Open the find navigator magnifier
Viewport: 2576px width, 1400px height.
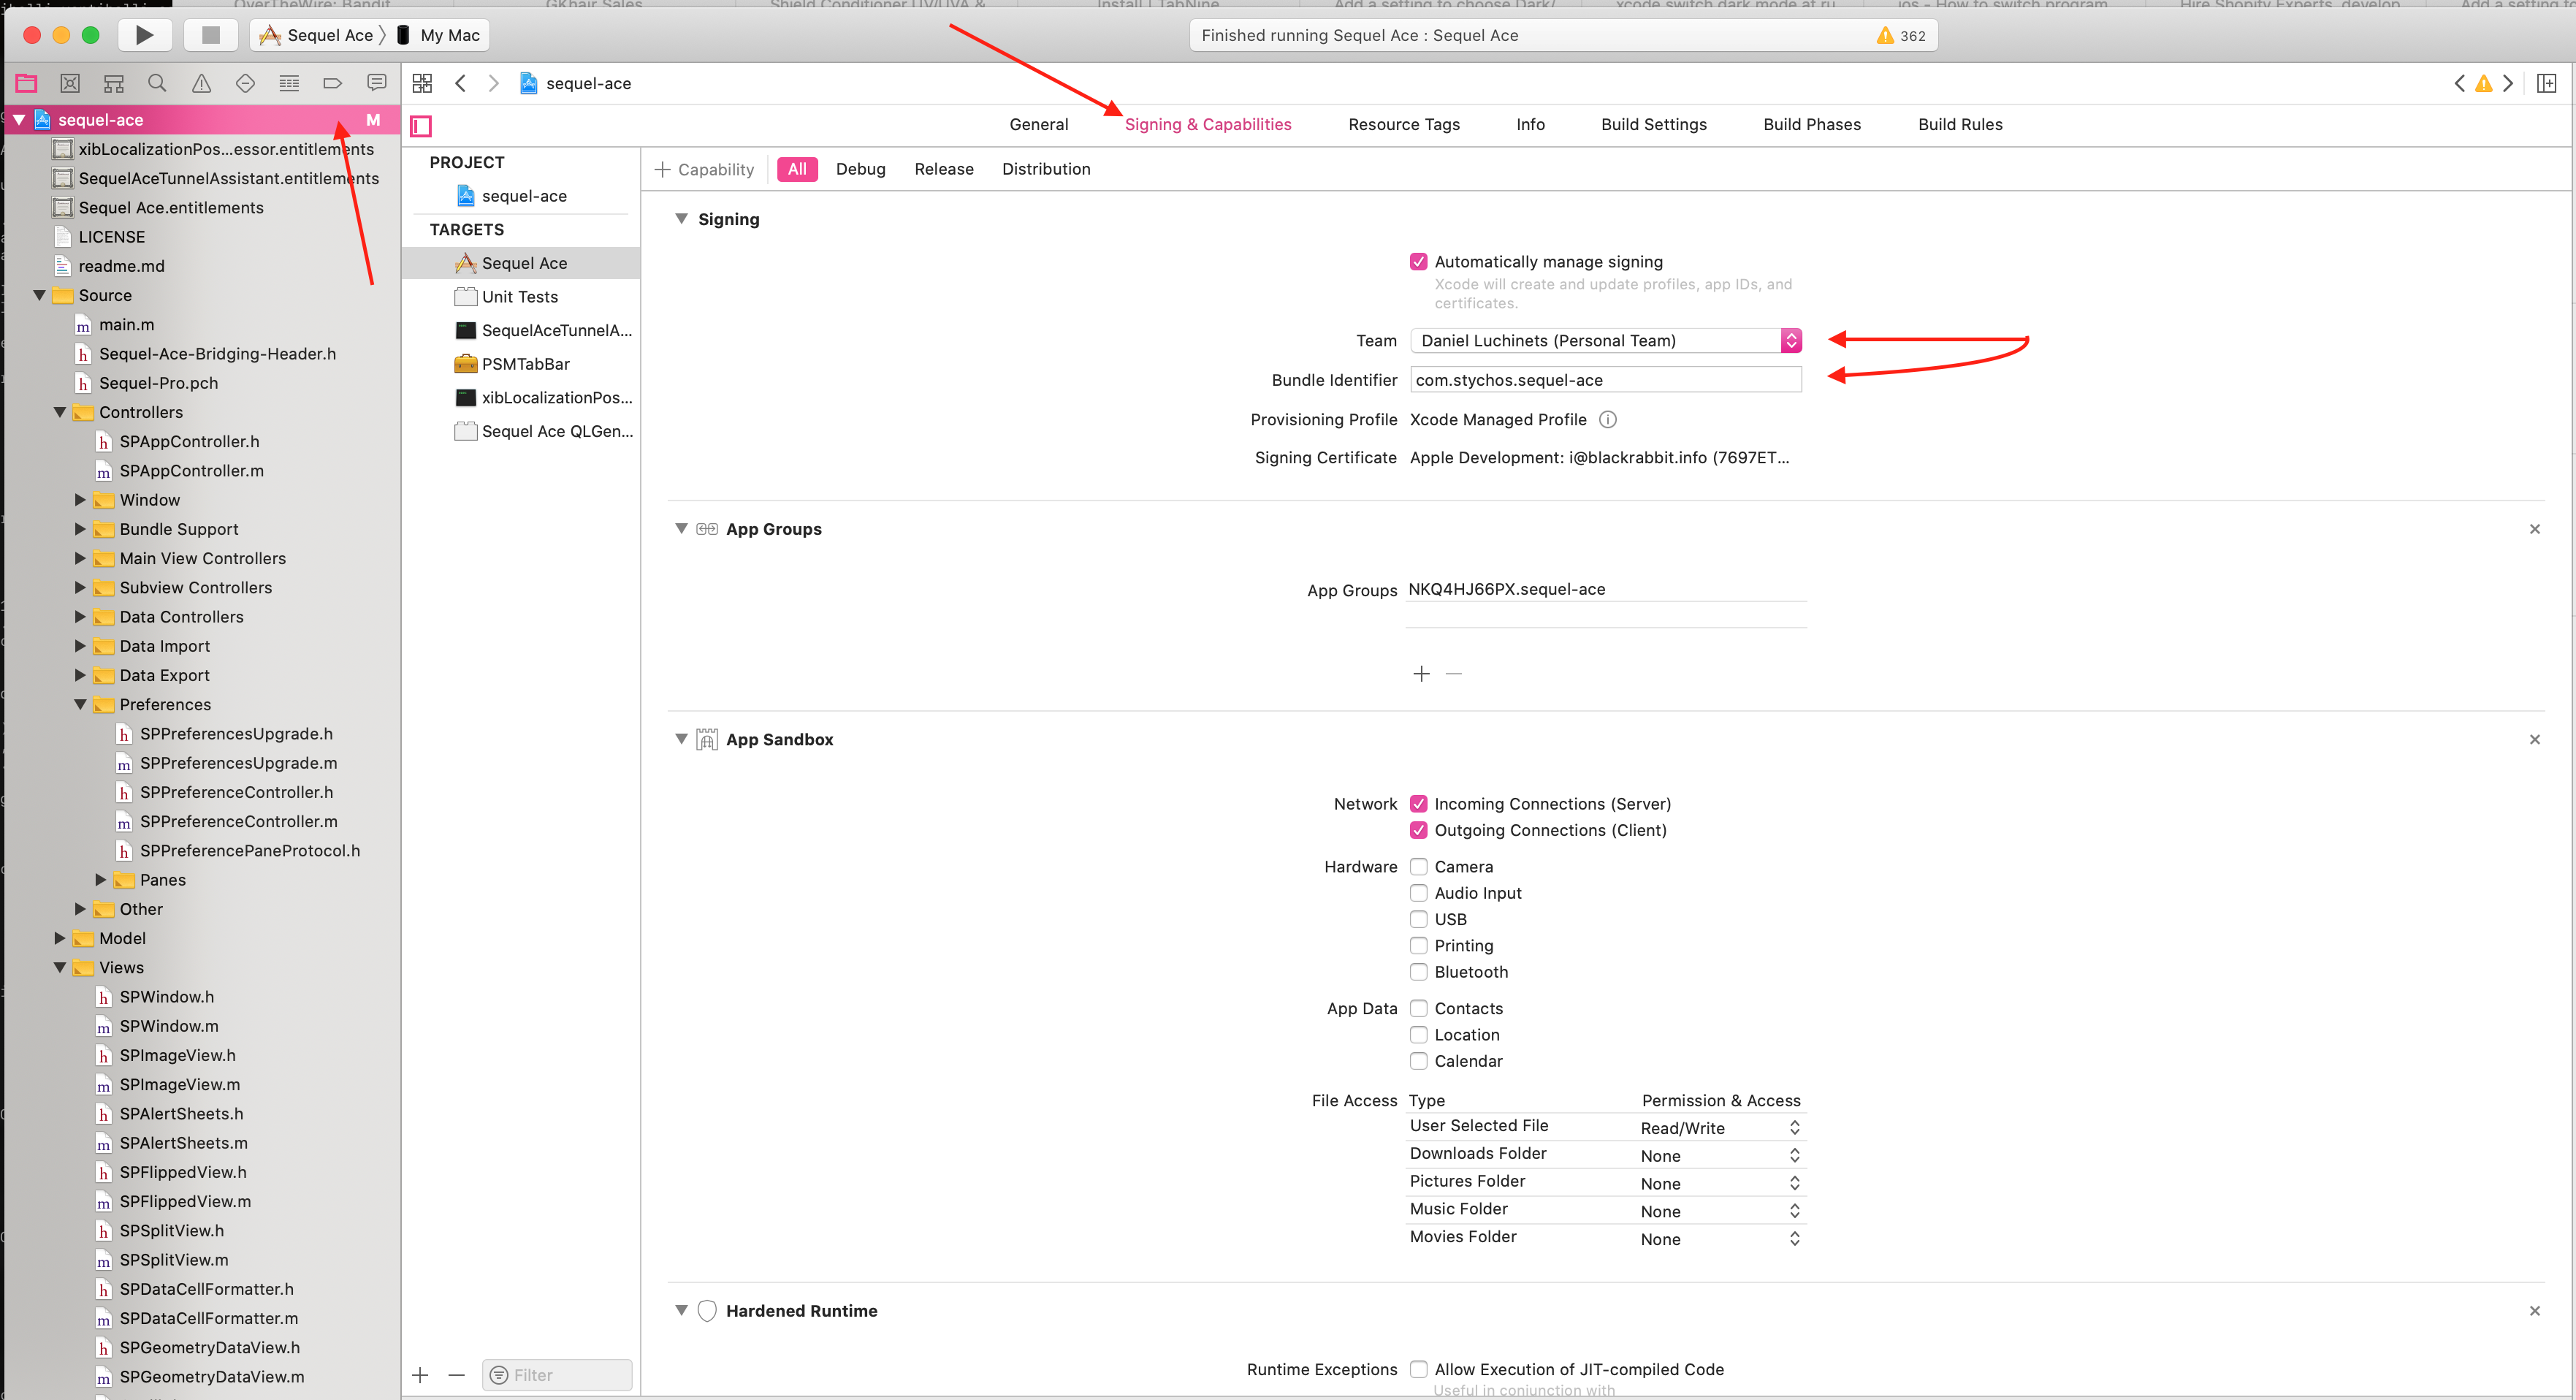click(157, 83)
